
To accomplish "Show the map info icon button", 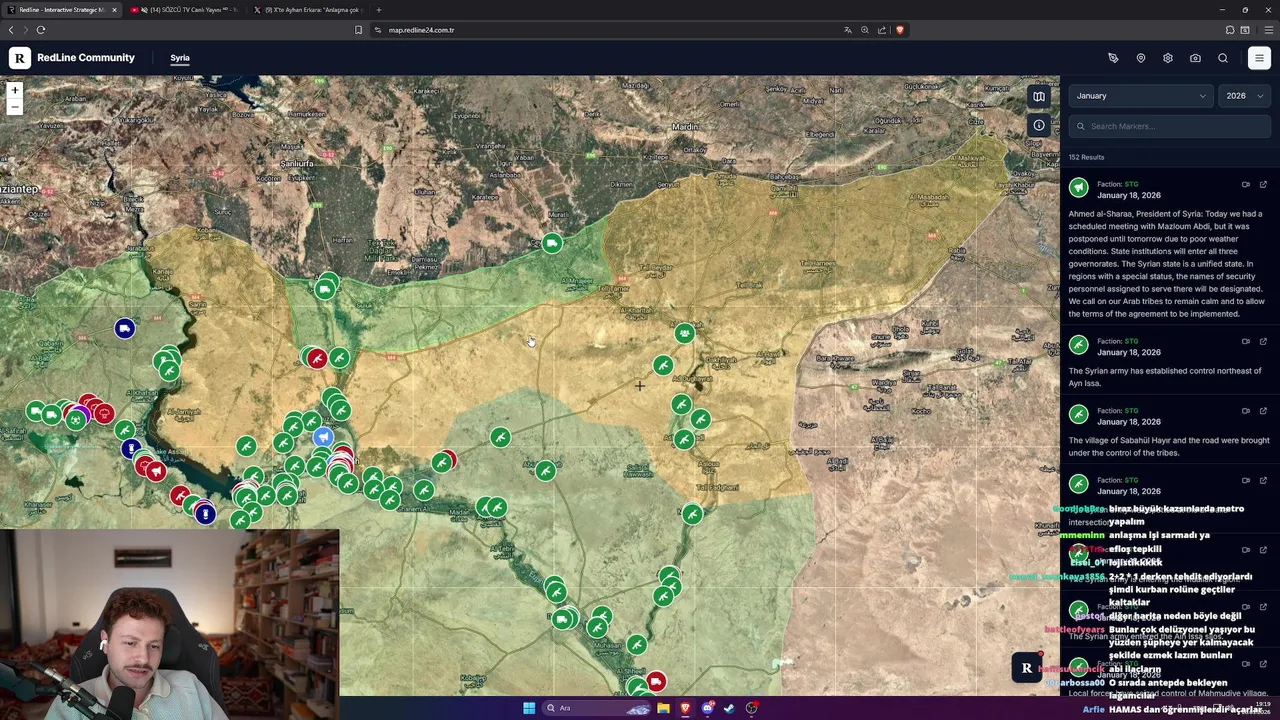I will pyautogui.click(x=1039, y=125).
